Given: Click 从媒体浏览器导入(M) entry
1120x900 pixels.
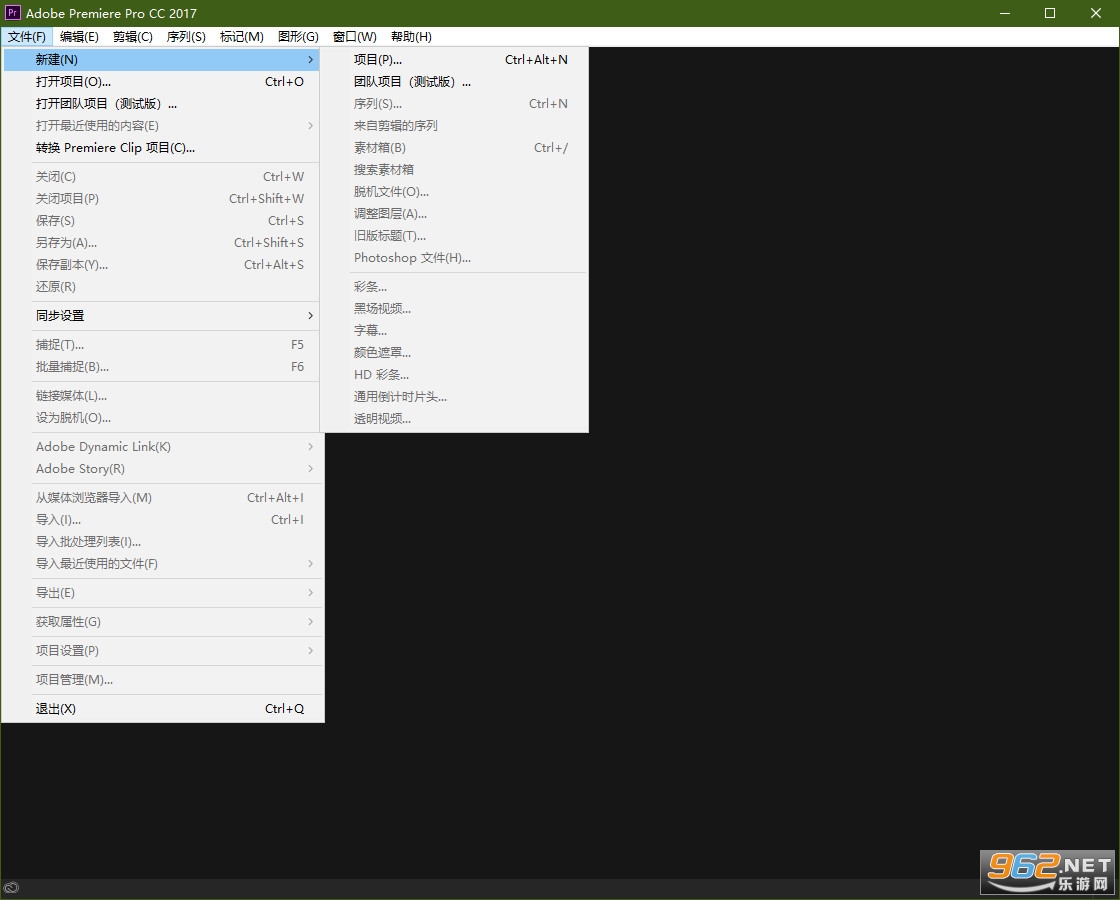Looking at the screenshot, I should pos(161,498).
